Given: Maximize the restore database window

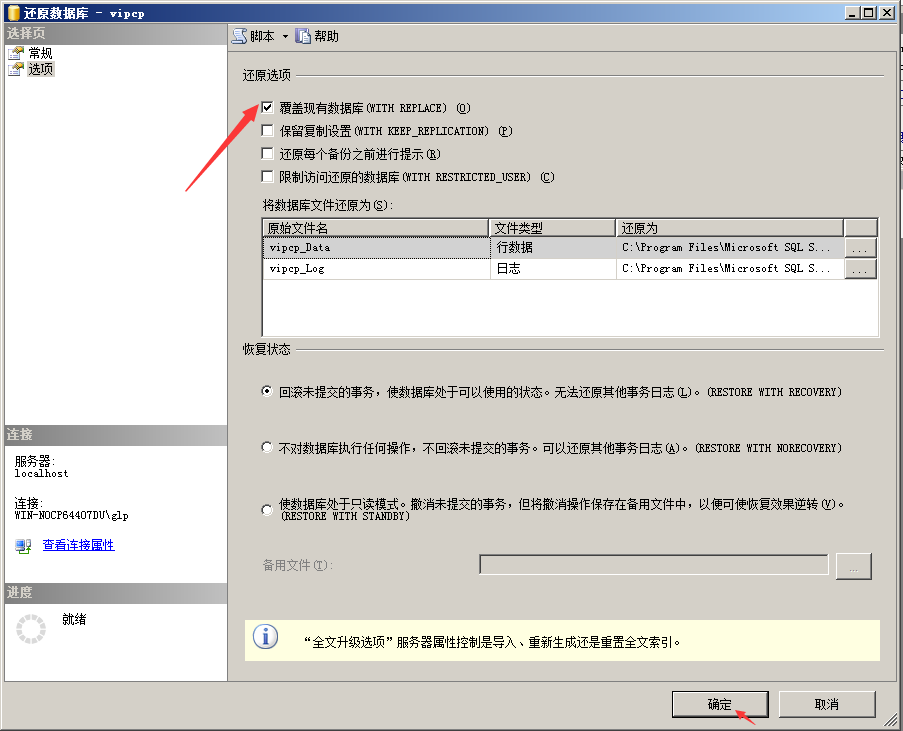Looking at the screenshot, I should click(x=870, y=13).
